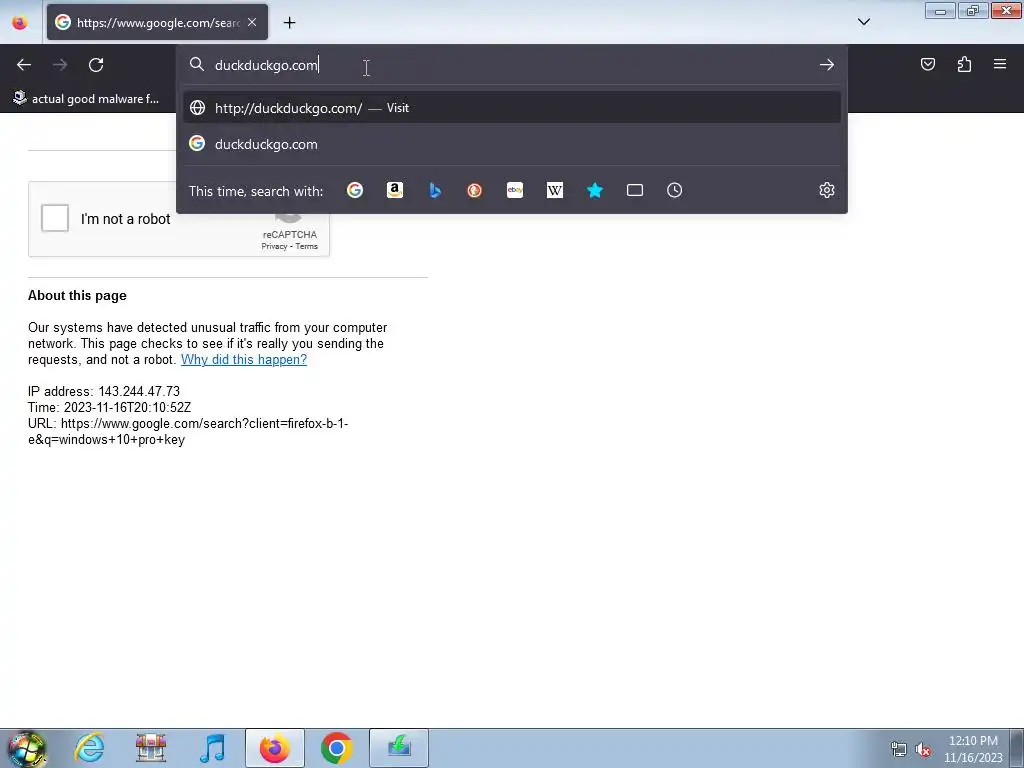Open the 'Why did this happen?' link
This screenshot has height=768, width=1024.
coord(244,360)
